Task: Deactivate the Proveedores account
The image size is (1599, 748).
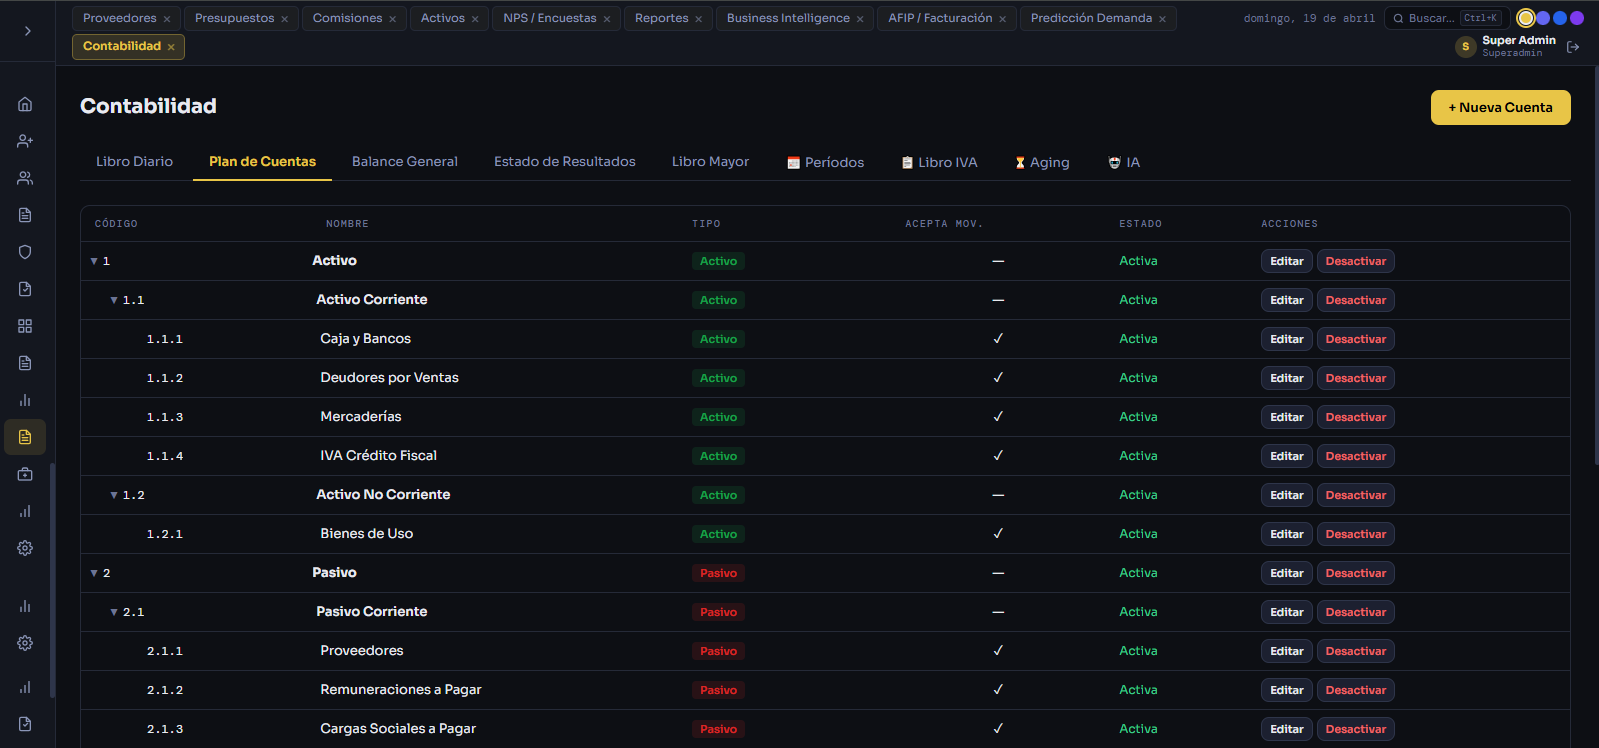Action: pyautogui.click(x=1355, y=651)
